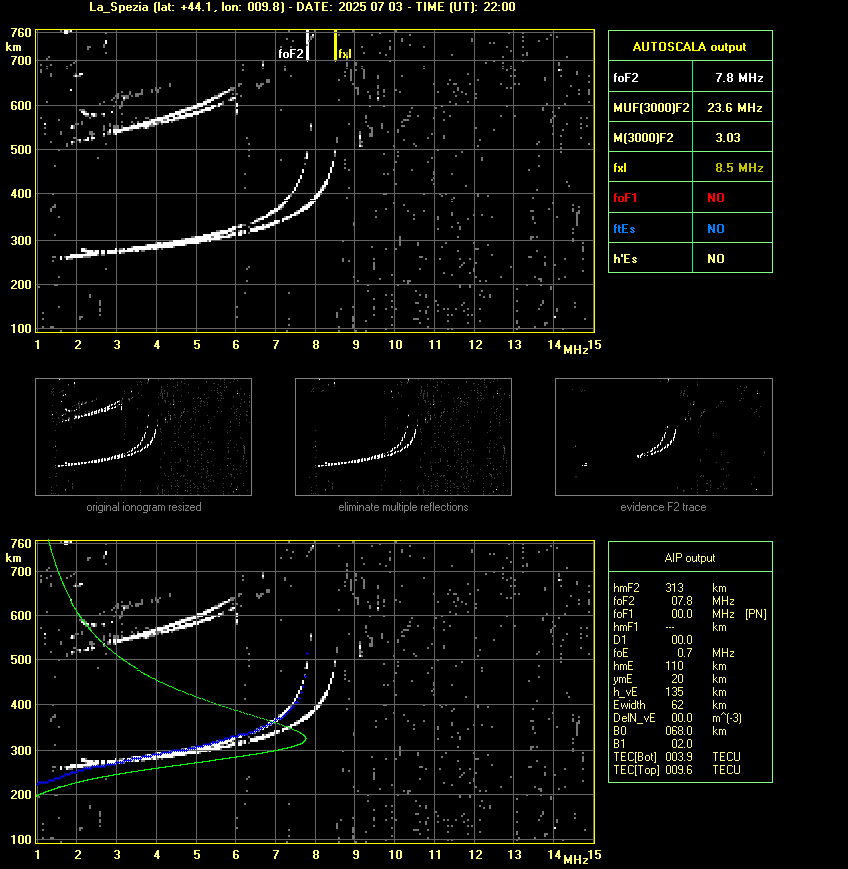Click the green electron density profile peak

pyautogui.click(x=305, y=738)
